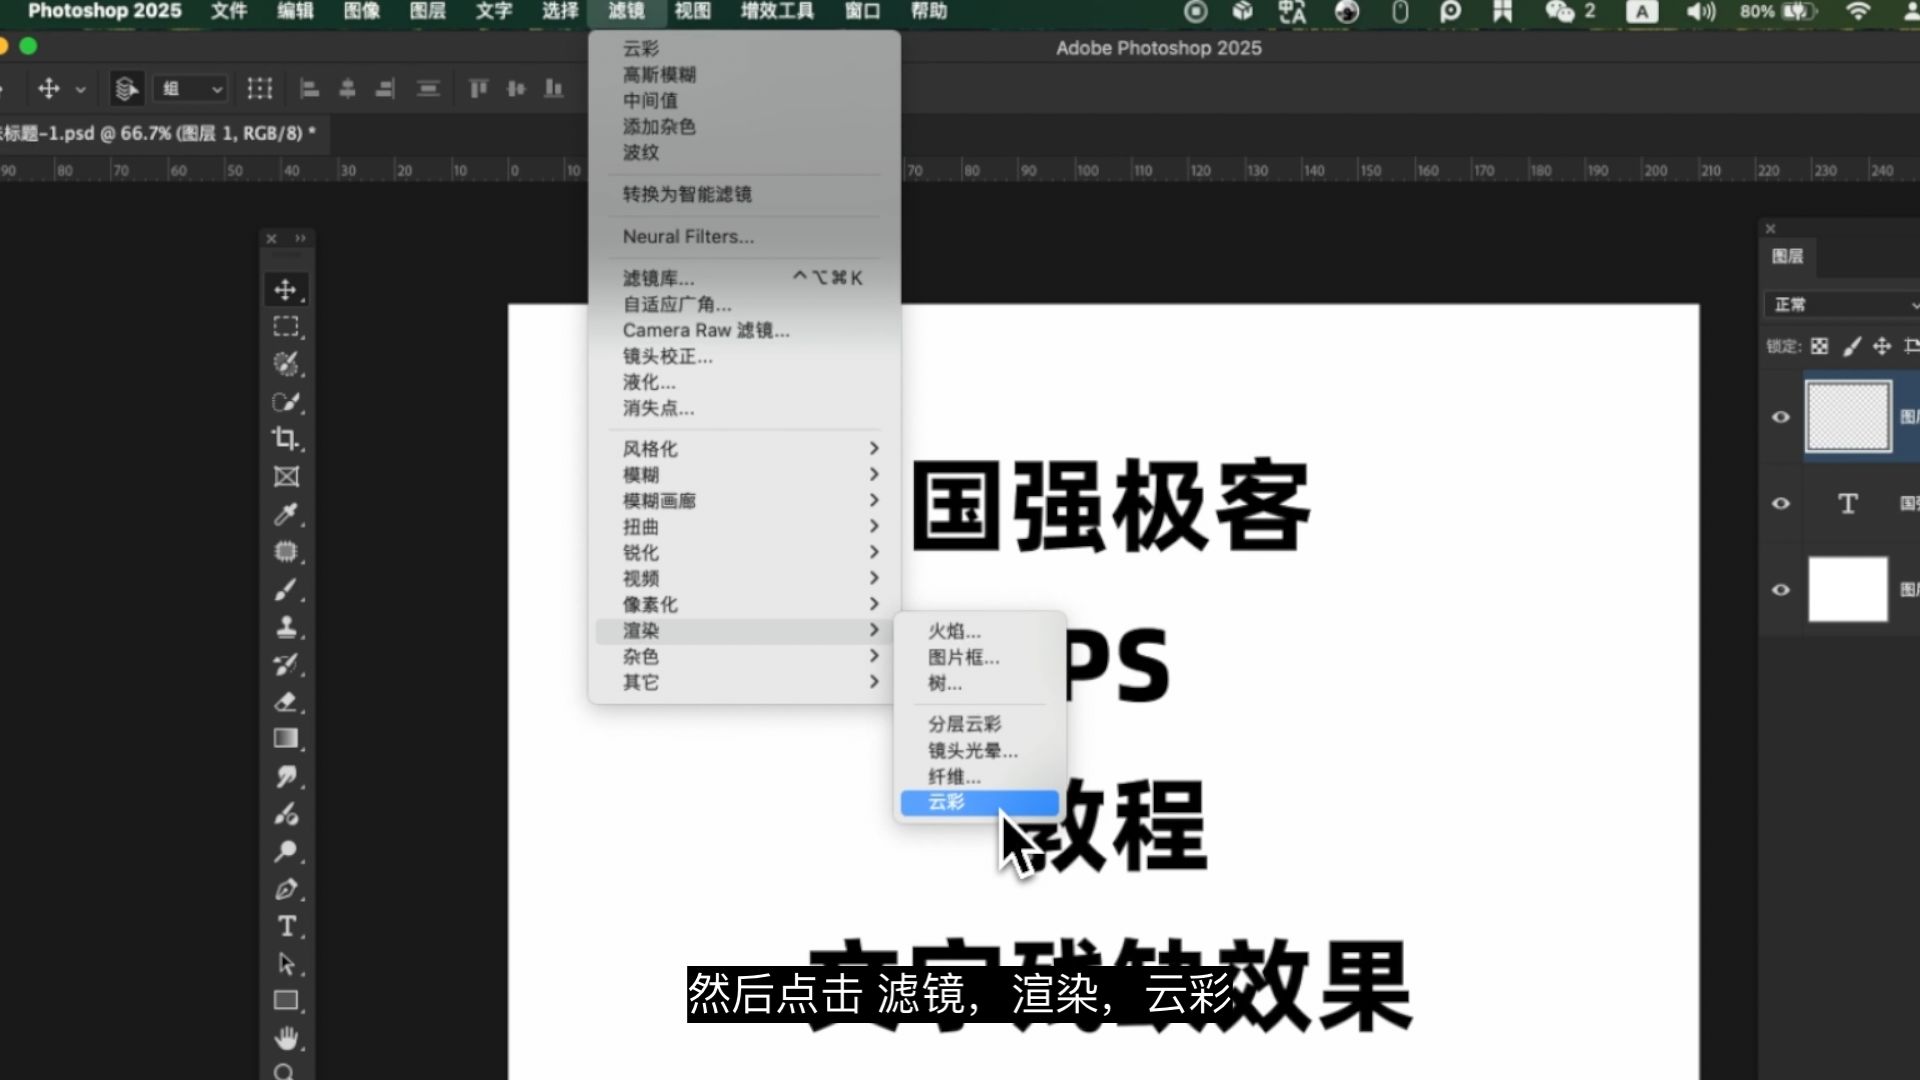
Task: Expand the 锐化 submenu
Action: point(745,553)
